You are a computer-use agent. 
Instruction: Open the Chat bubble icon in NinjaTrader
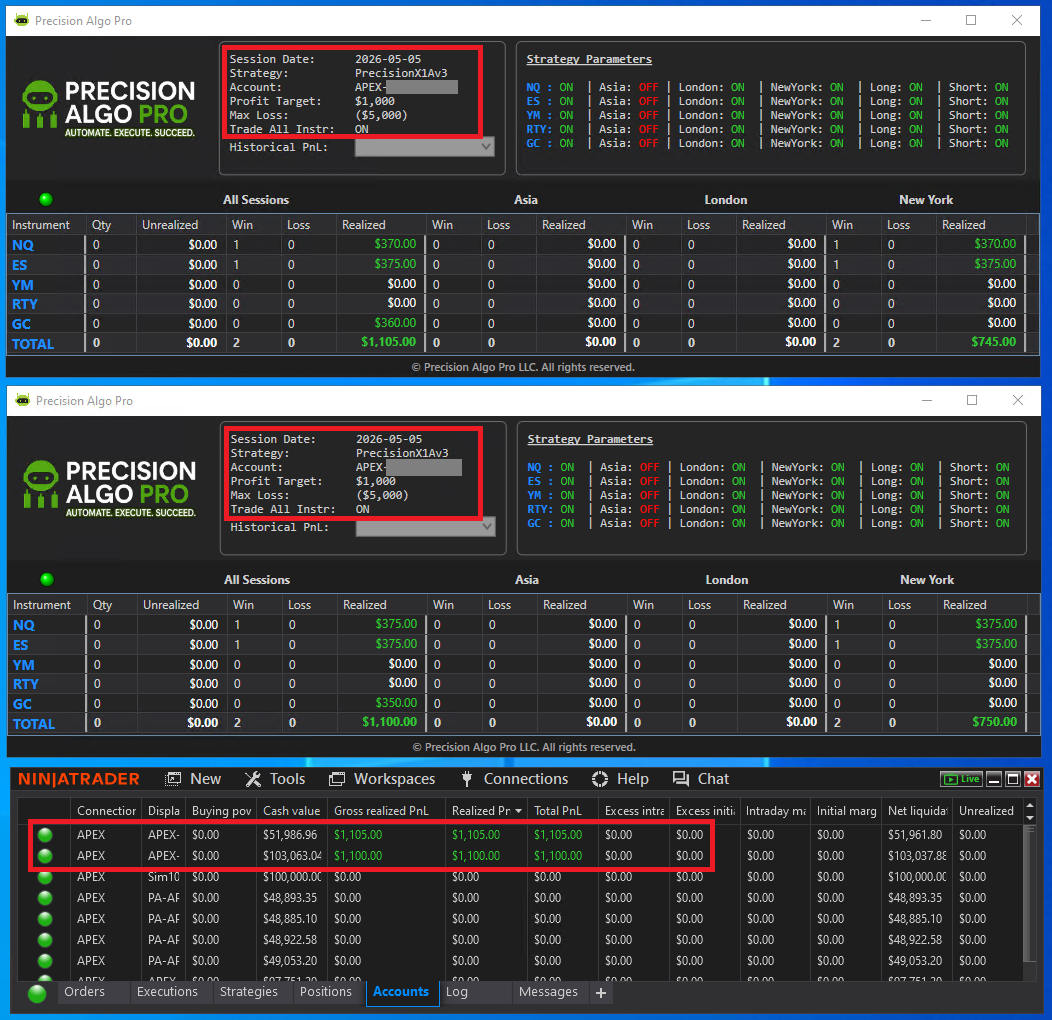pyautogui.click(x=681, y=778)
